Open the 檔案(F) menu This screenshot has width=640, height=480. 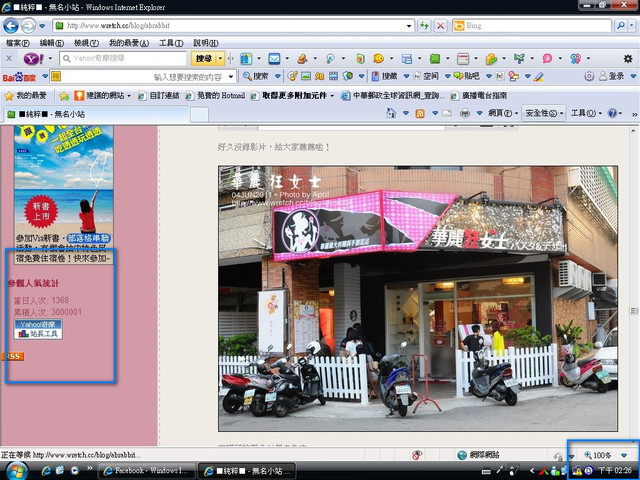click(18, 43)
